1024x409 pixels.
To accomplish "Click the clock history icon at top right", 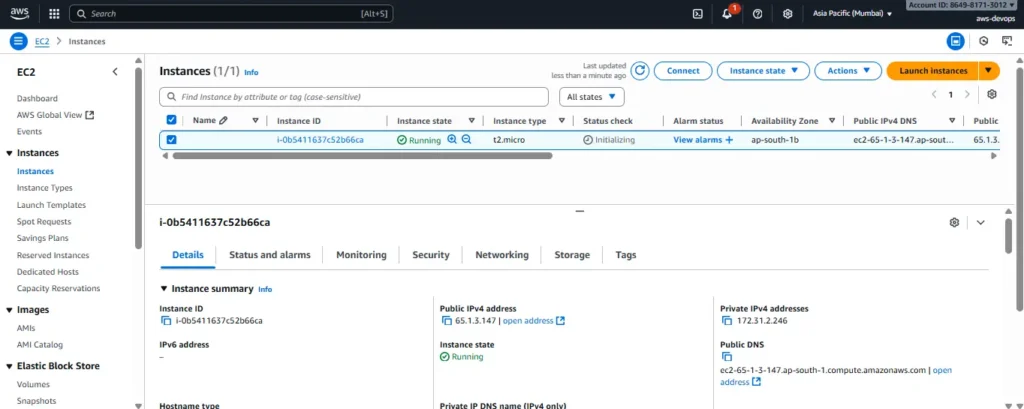I will [x=984, y=41].
